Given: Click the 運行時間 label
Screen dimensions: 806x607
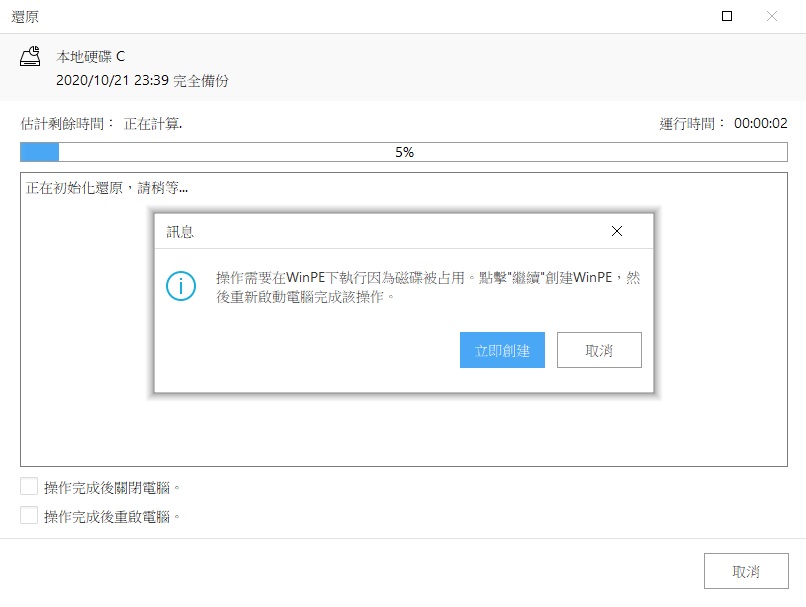Looking at the screenshot, I should tap(692, 124).
